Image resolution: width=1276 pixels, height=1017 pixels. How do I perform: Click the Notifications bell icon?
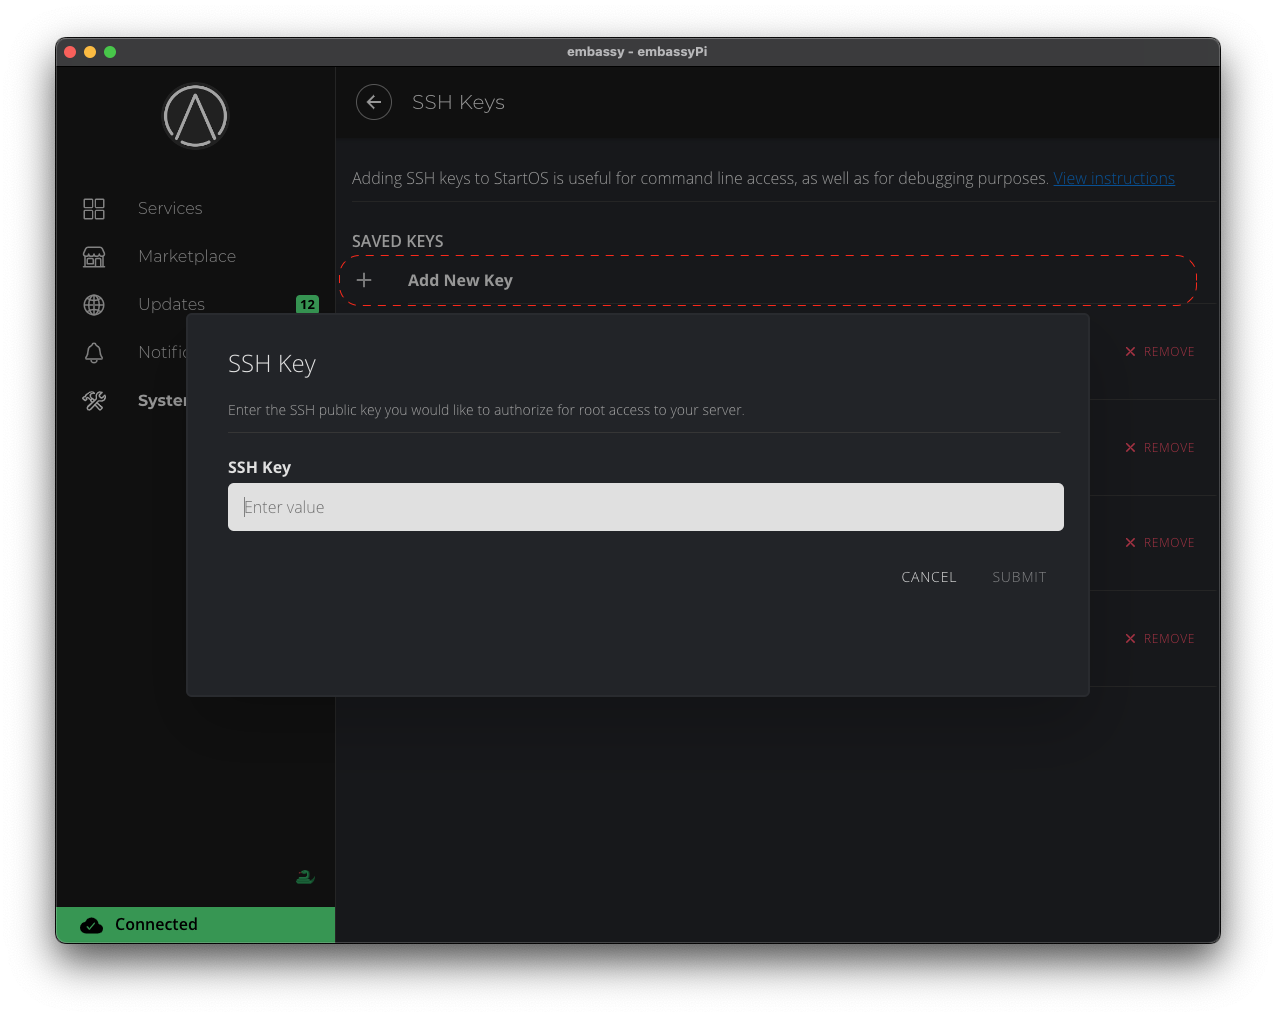94,353
